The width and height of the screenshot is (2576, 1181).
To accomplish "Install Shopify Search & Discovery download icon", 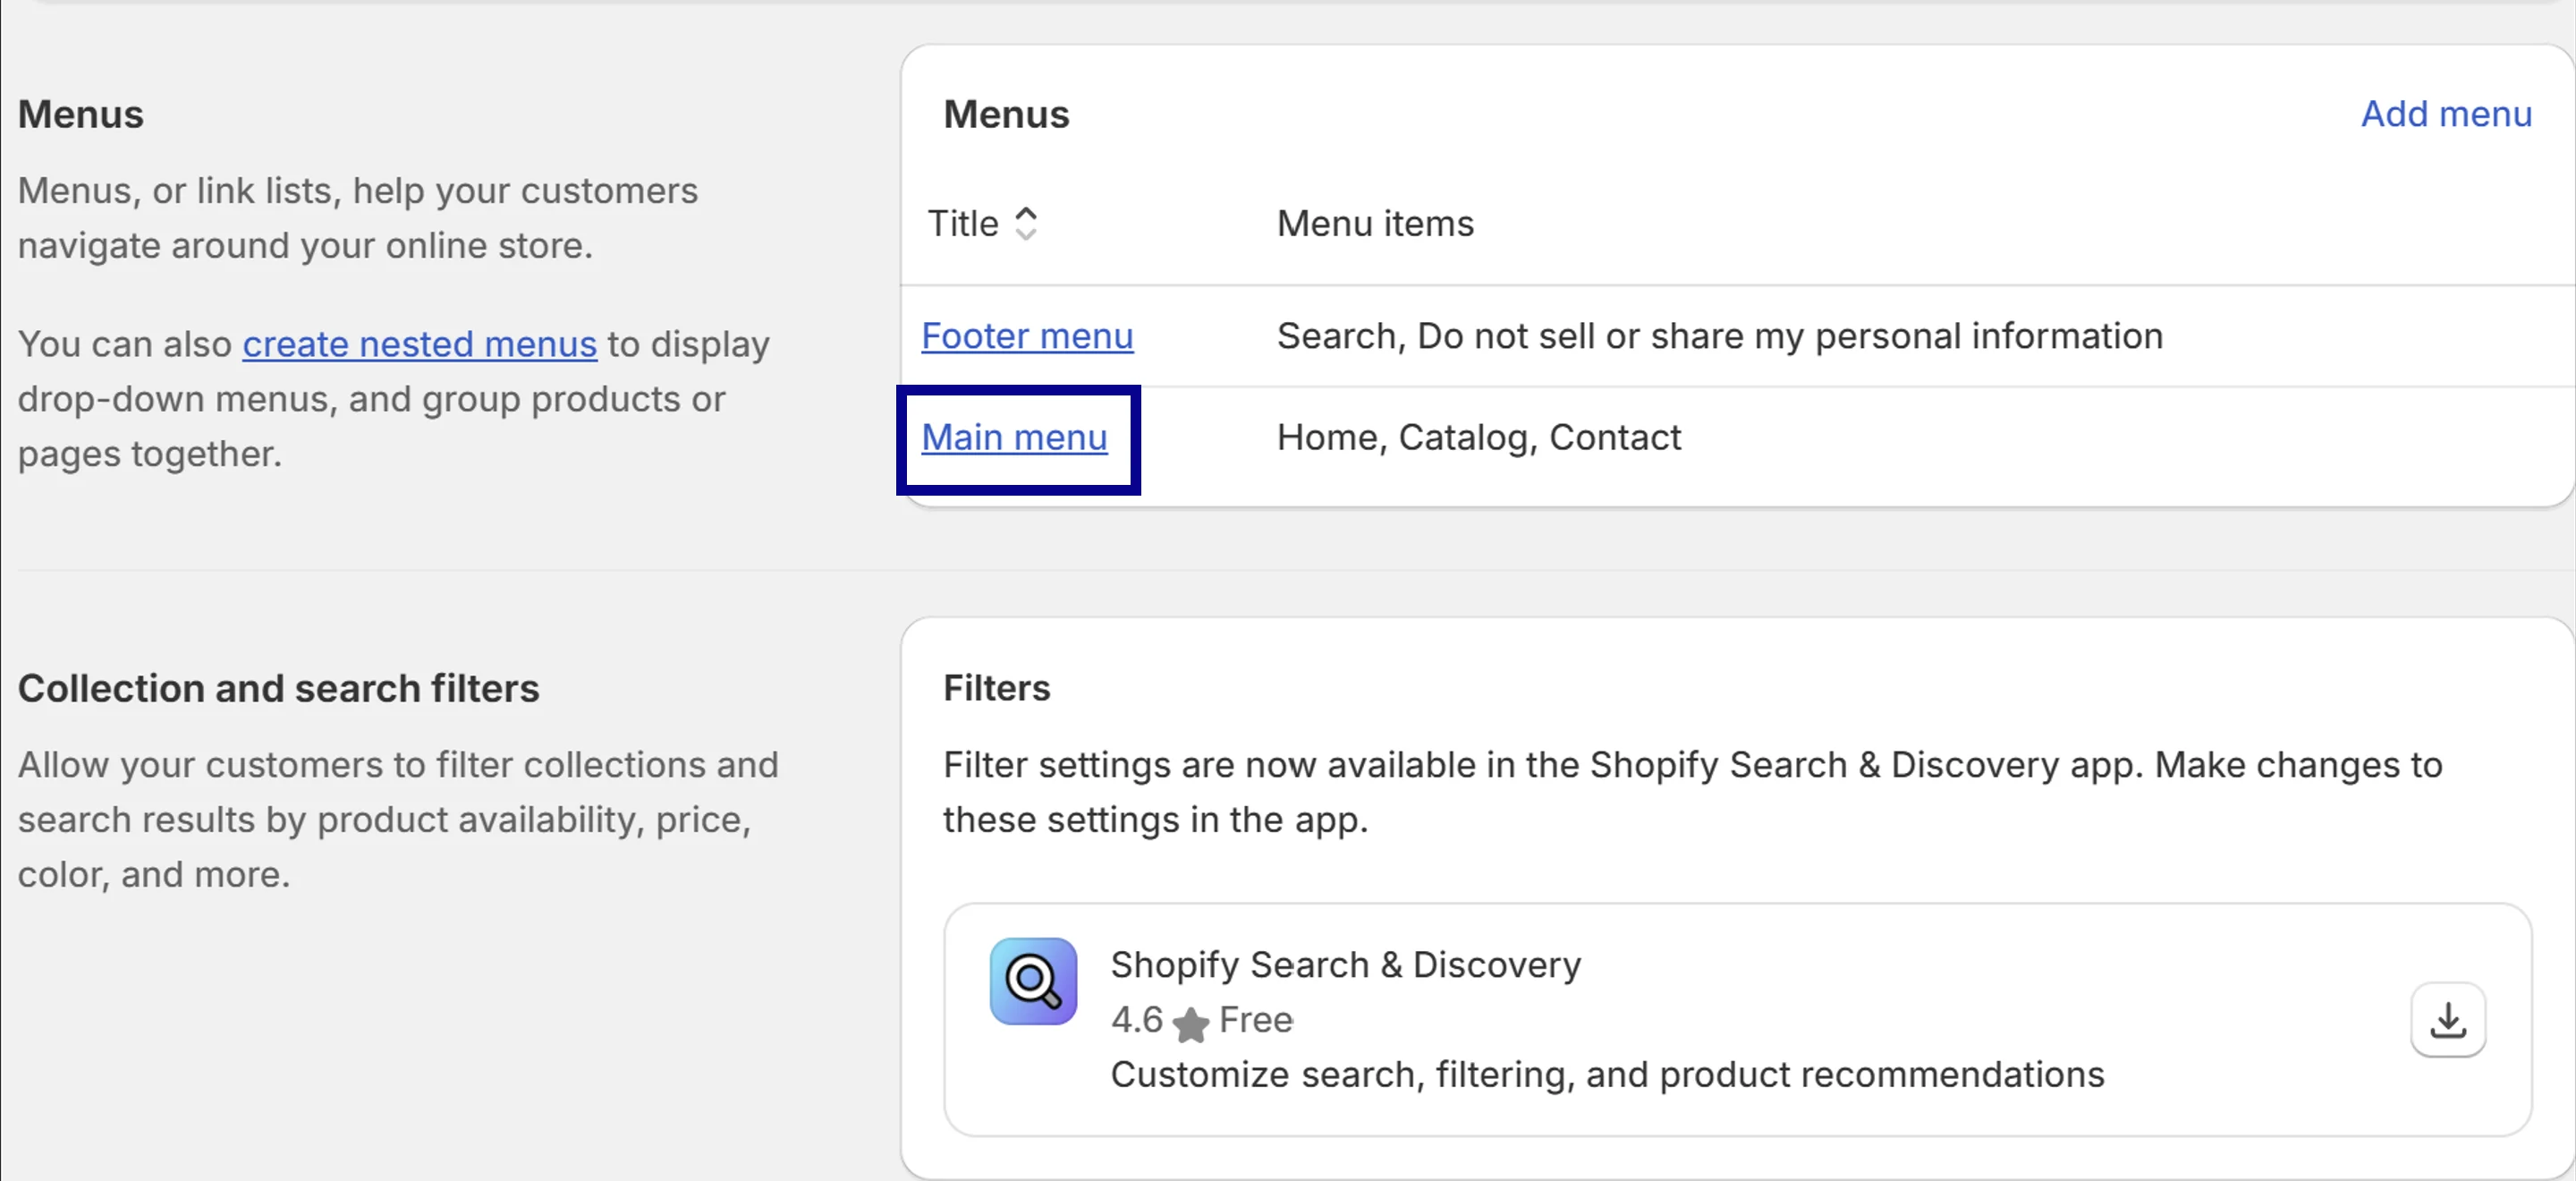I will click(2447, 1020).
